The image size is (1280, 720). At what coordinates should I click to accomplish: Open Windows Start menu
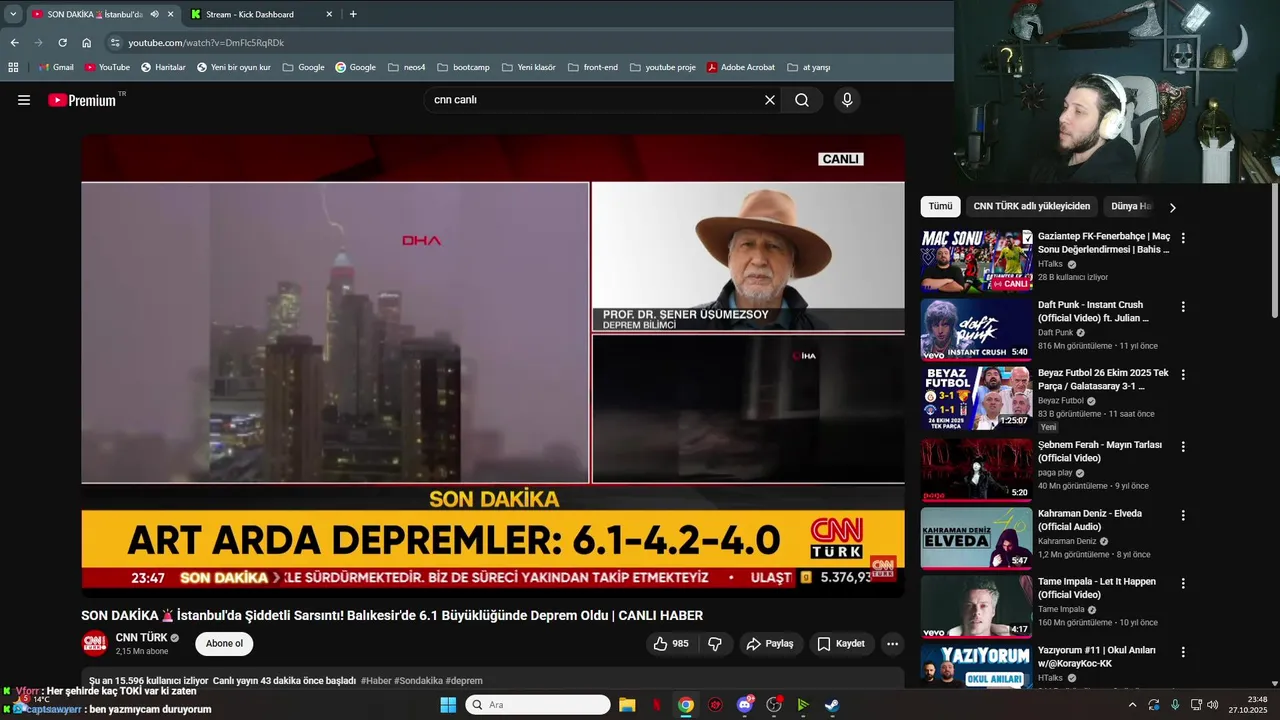click(x=448, y=705)
